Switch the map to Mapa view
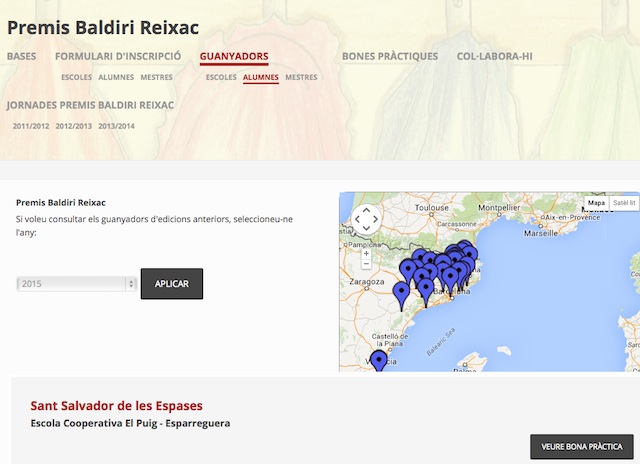The width and height of the screenshot is (640, 464). tap(596, 202)
